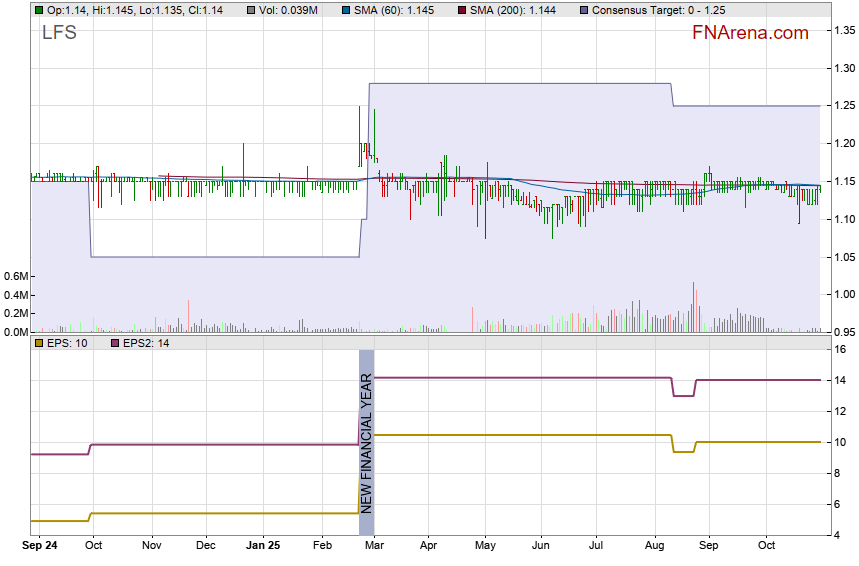The width and height of the screenshot is (859, 566).
Task: Click the green OHLC price legend swatch
Action: [39, 10]
